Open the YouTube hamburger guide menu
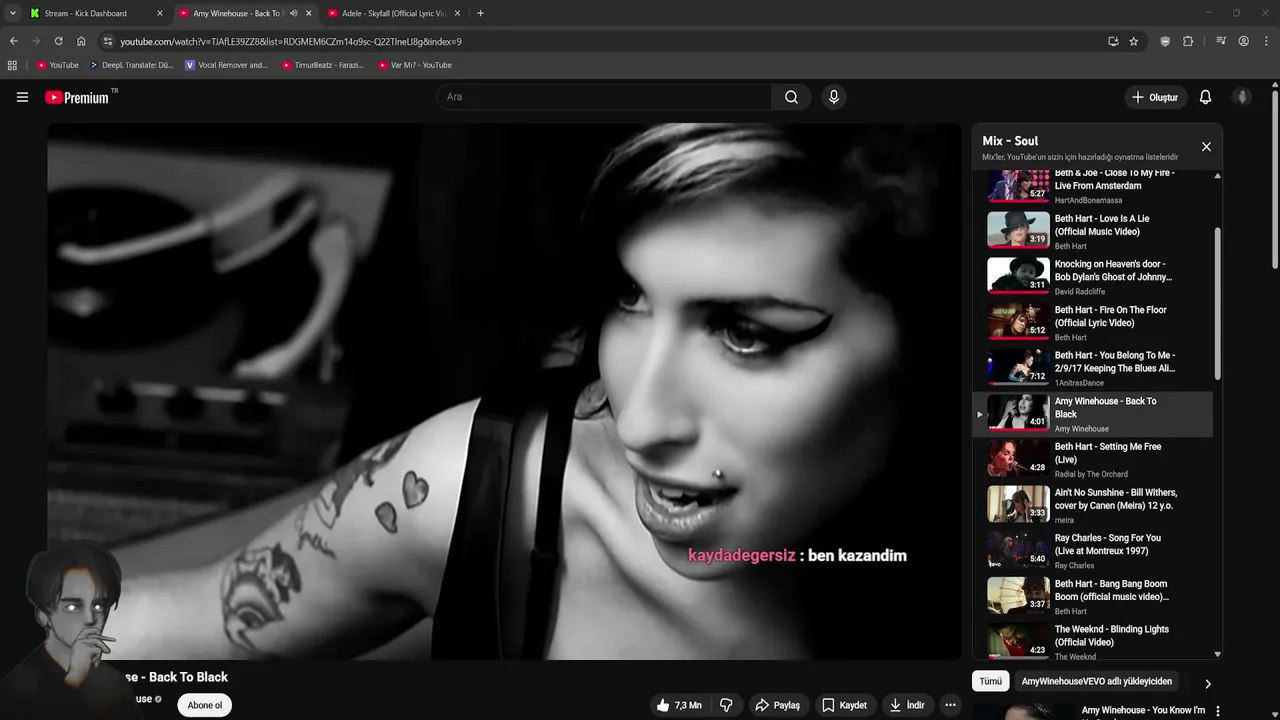The image size is (1280, 720). (x=22, y=97)
